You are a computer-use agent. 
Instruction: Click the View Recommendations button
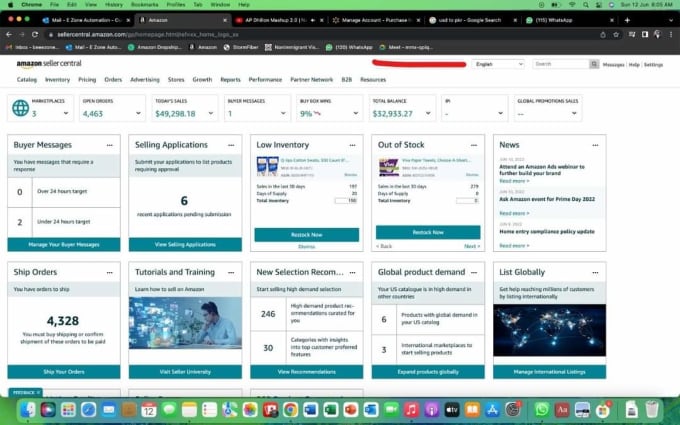pos(307,372)
